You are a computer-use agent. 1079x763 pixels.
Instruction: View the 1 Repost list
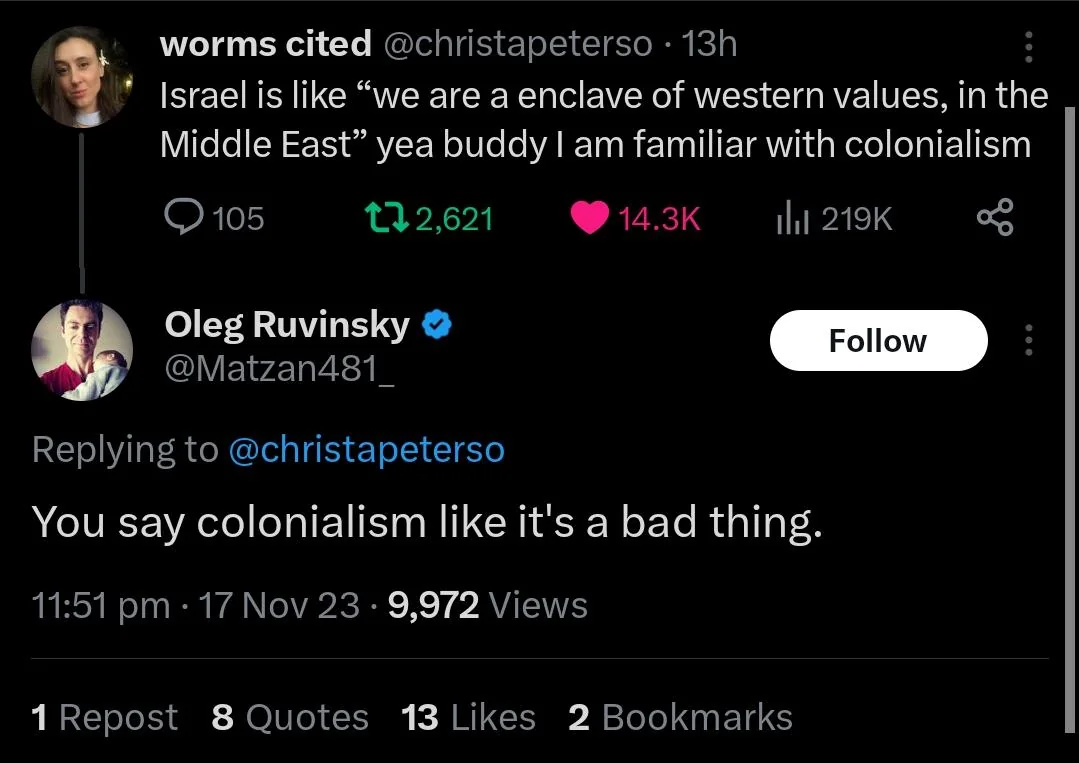point(104,717)
